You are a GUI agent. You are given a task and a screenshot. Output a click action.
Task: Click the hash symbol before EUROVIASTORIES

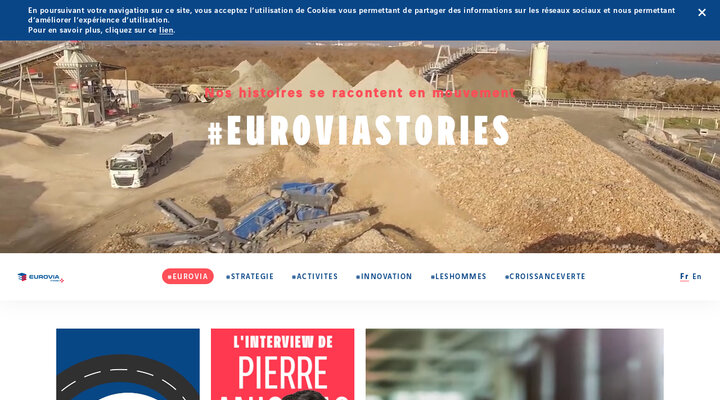click(215, 133)
